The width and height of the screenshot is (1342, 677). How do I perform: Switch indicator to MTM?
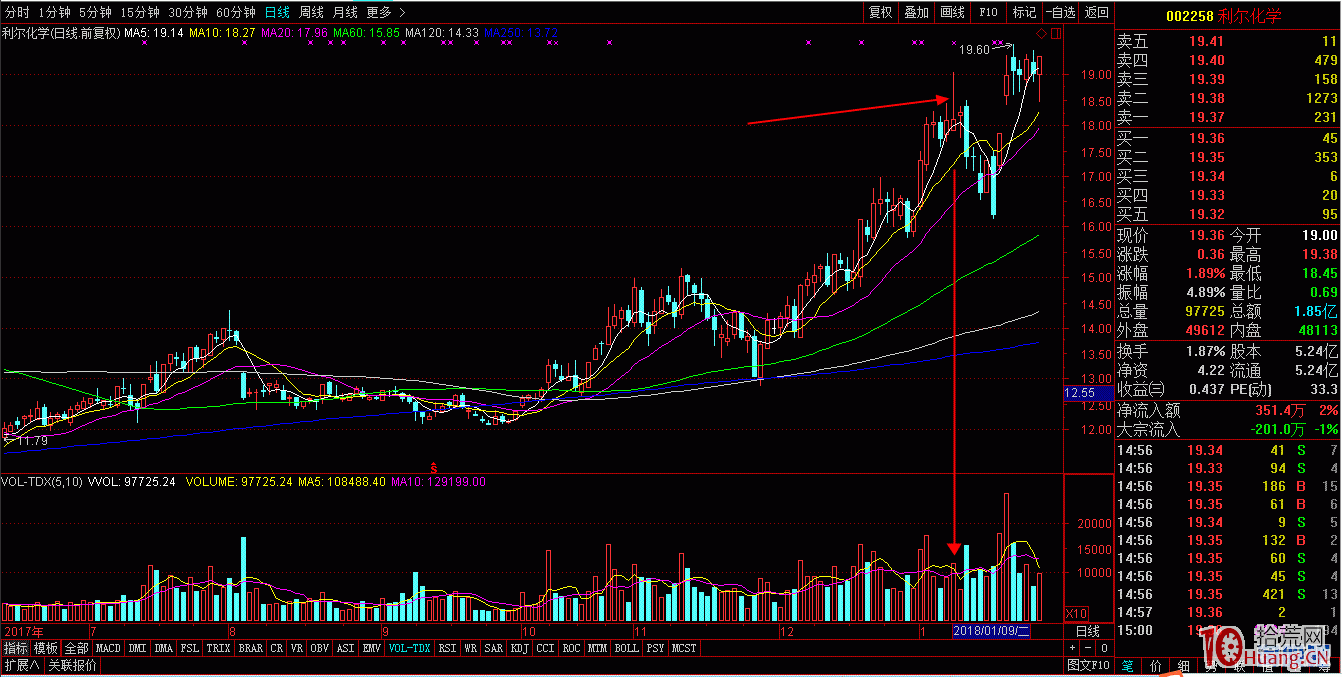coord(597,648)
